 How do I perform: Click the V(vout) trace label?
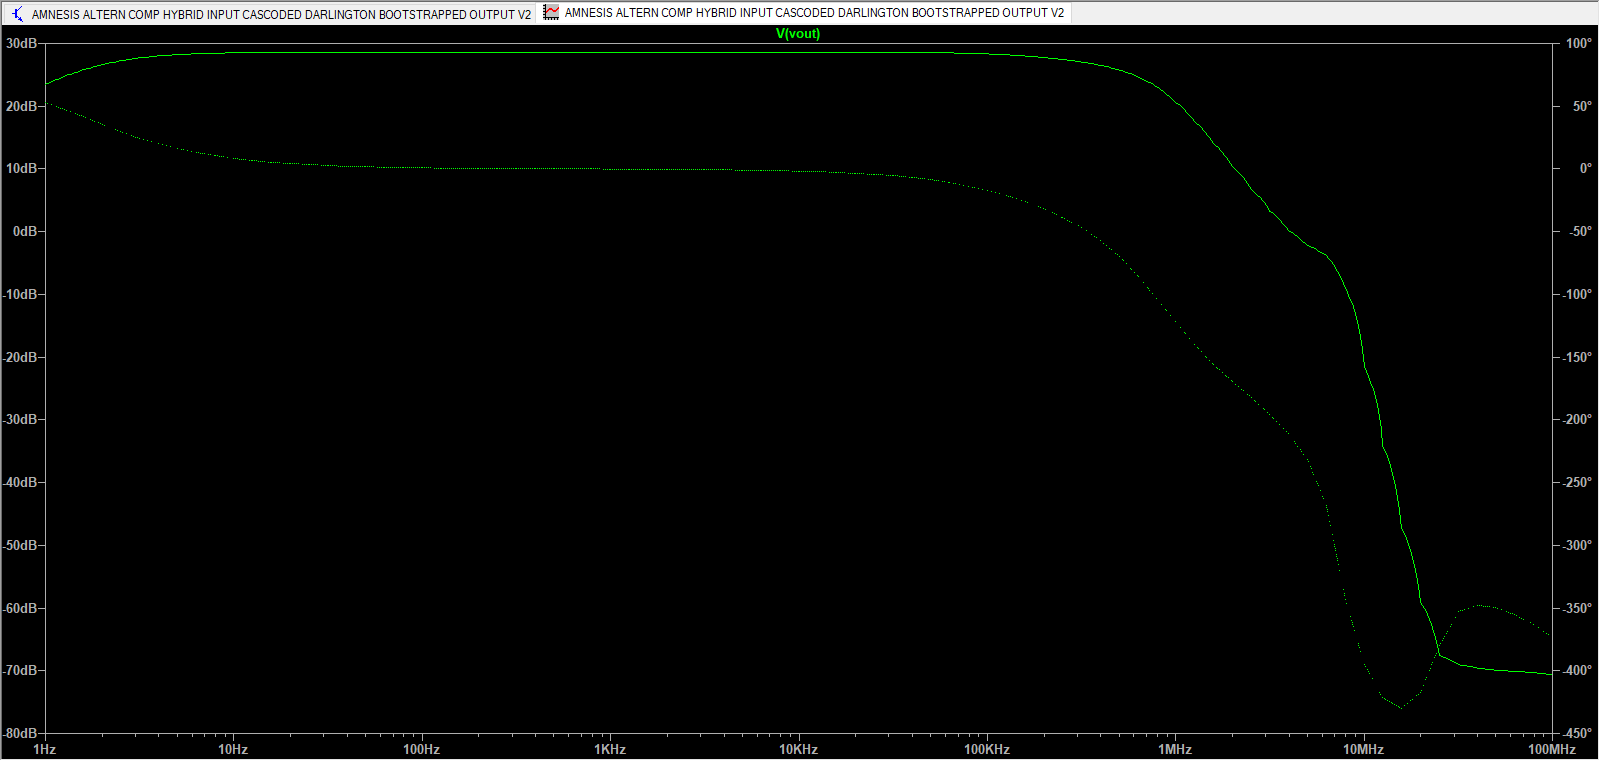coord(798,33)
